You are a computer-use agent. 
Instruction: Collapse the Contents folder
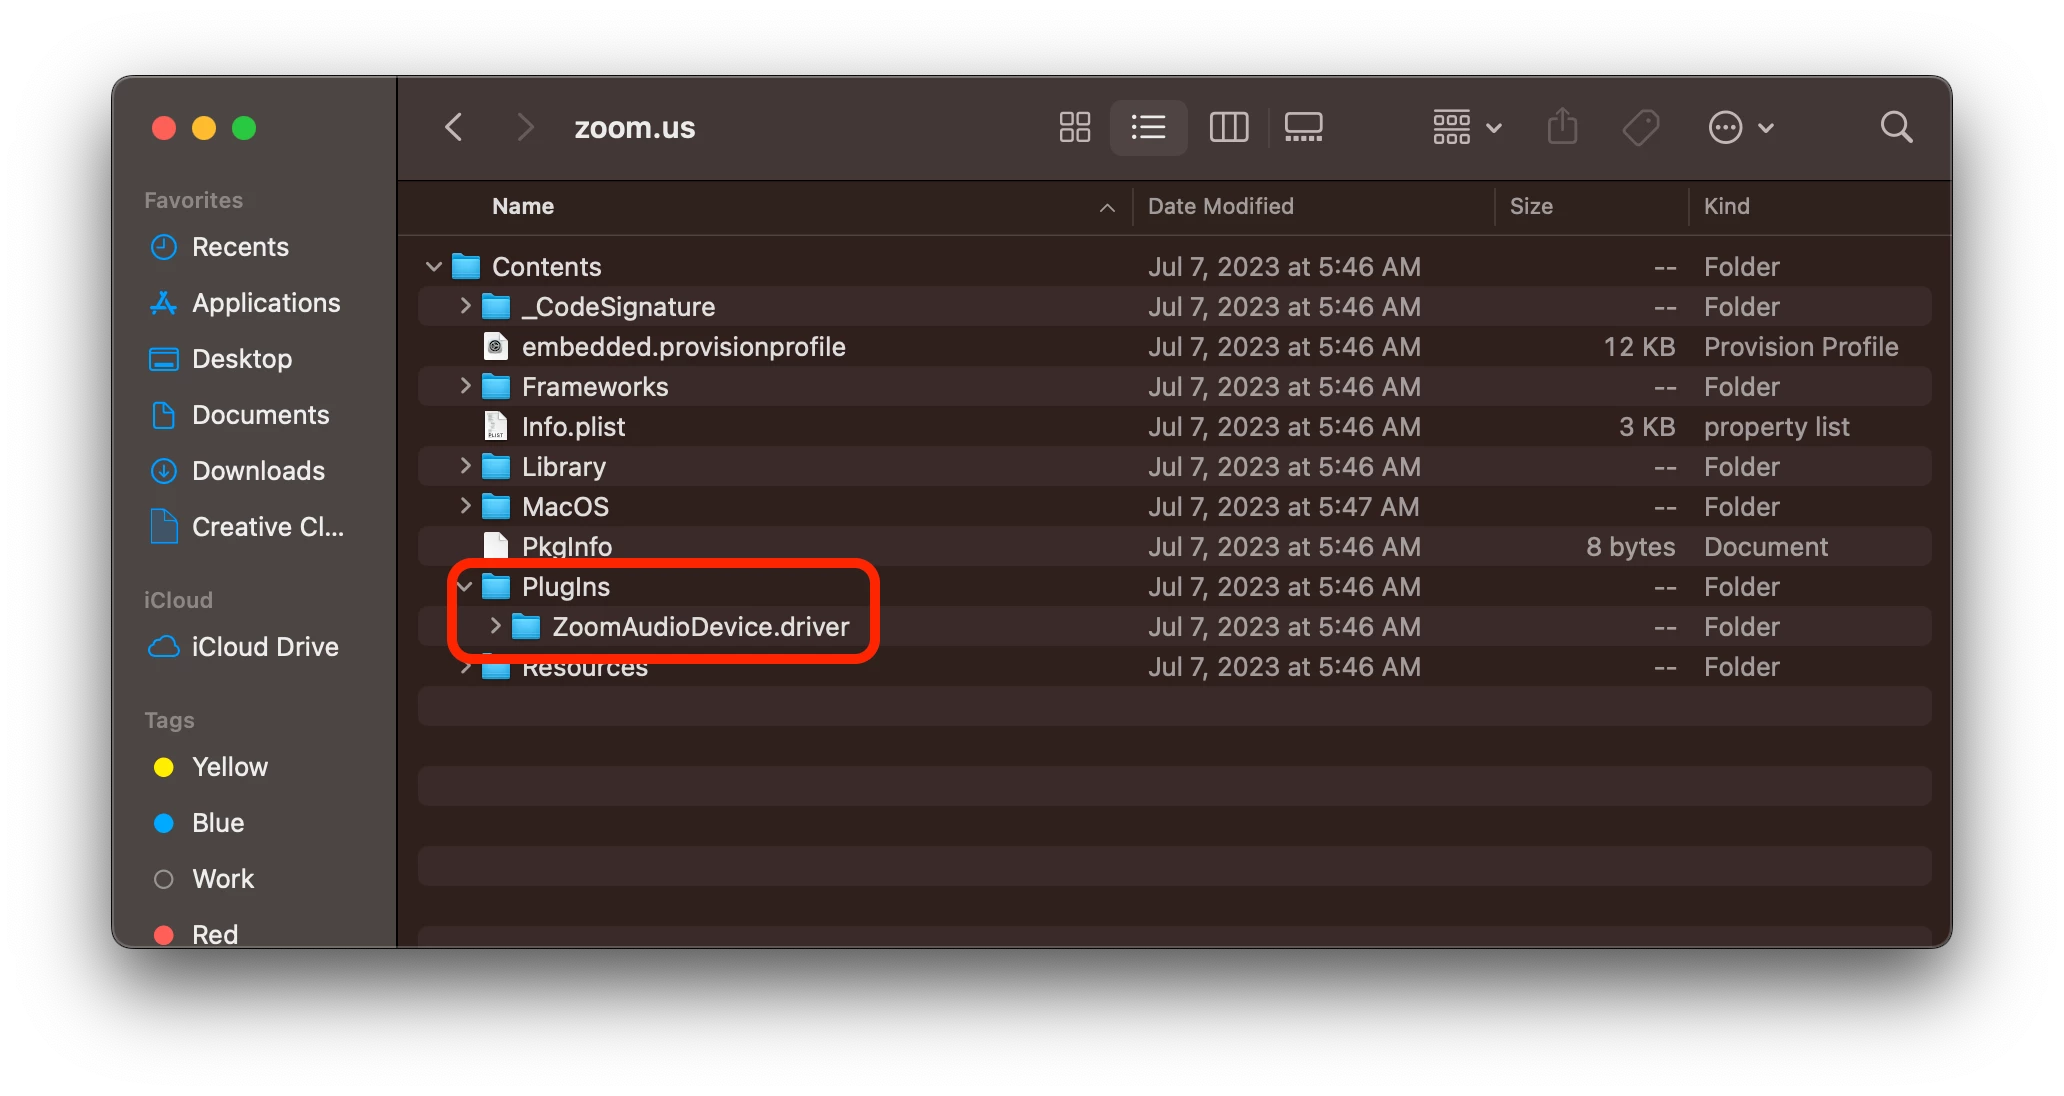pyautogui.click(x=434, y=267)
